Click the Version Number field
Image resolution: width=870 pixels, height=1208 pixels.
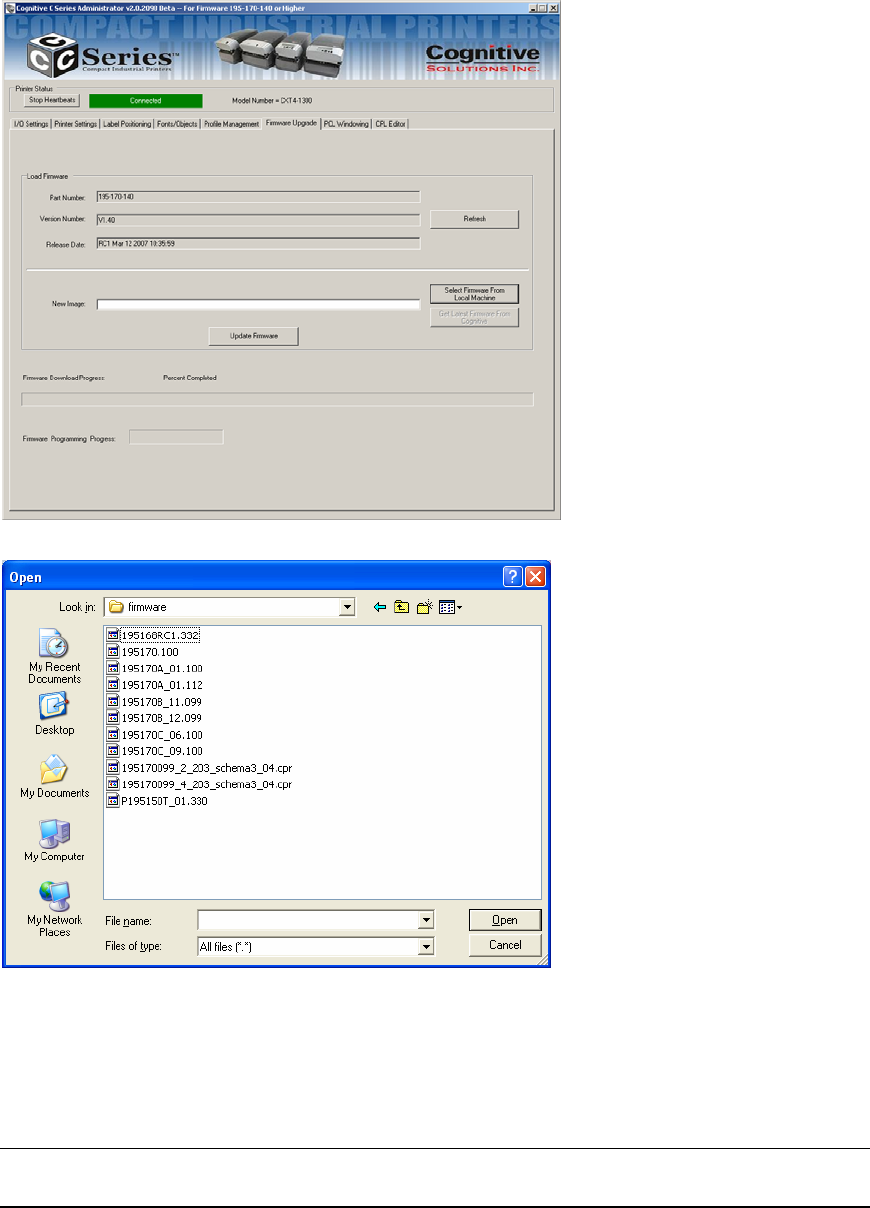click(x=258, y=220)
